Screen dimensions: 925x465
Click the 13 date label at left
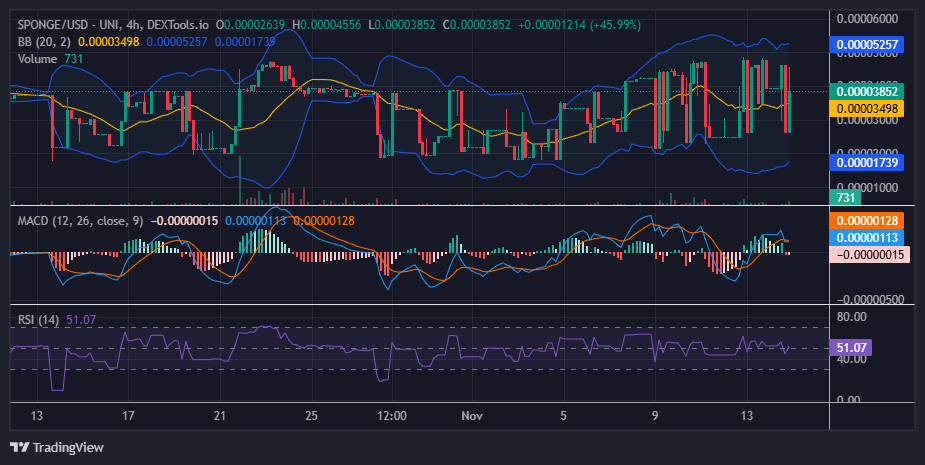coord(37,416)
